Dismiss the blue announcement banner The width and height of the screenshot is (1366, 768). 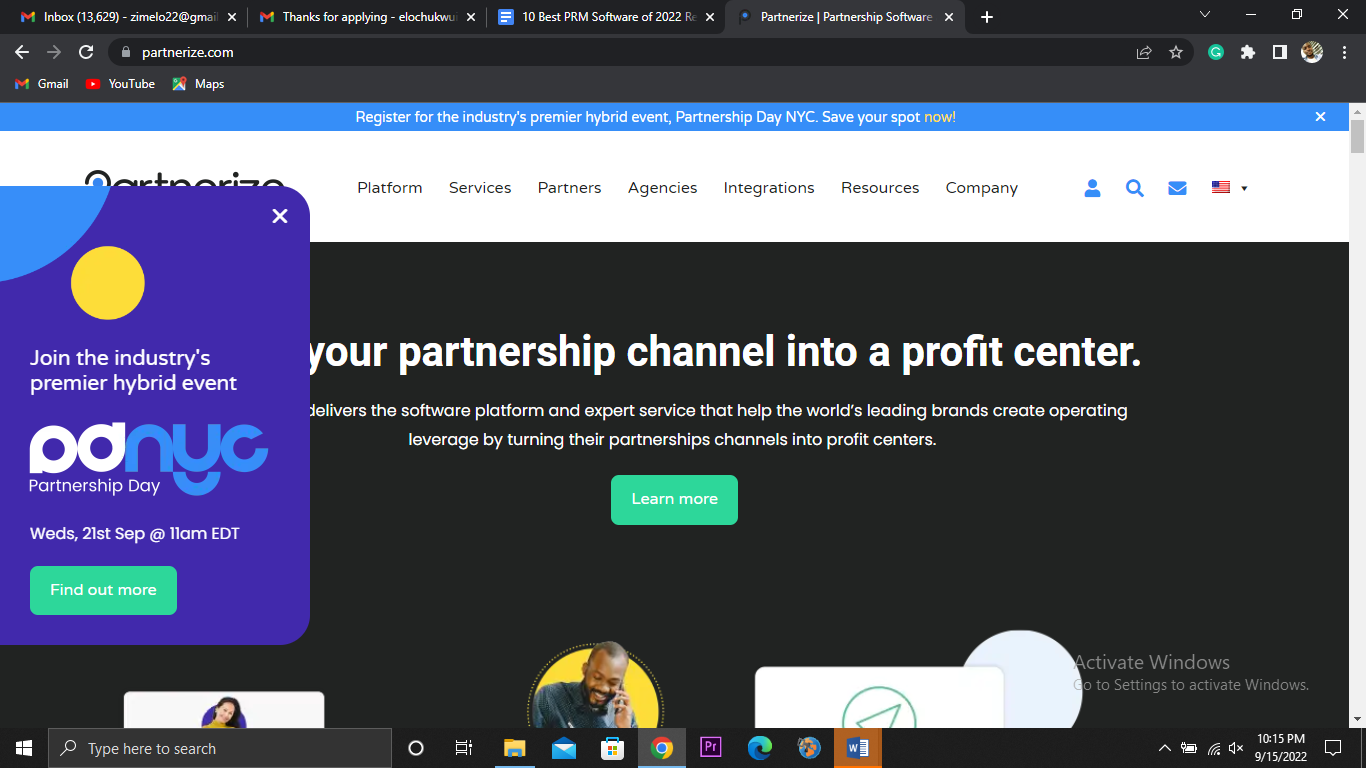[1320, 117]
